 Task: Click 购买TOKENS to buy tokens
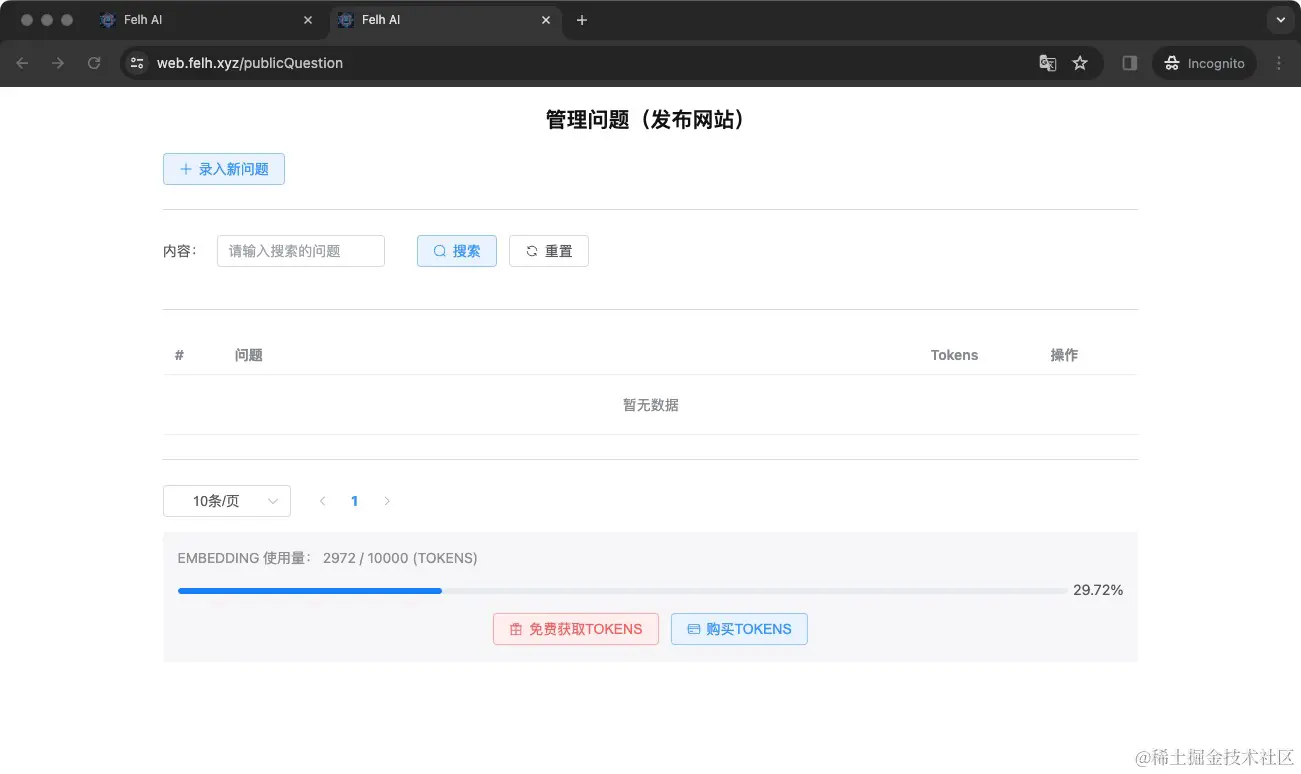(739, 629)
